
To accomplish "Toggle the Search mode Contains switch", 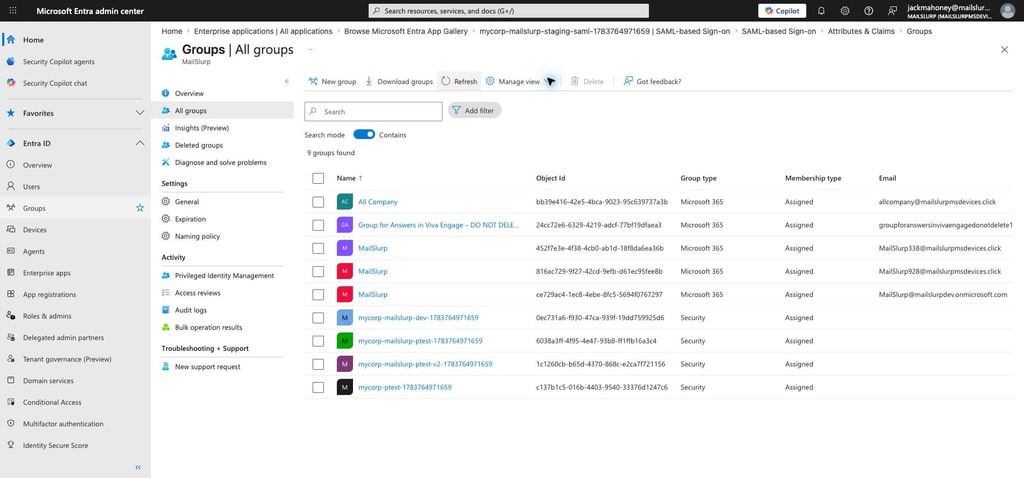I will (x=364, y=135).
